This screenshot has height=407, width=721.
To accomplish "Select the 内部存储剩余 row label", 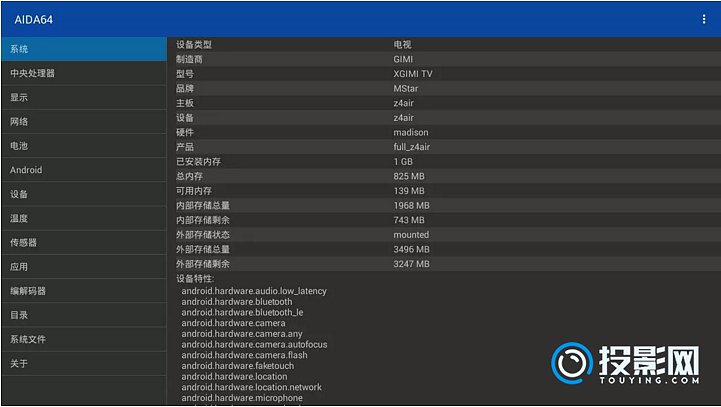I will [x=203, y=220].
